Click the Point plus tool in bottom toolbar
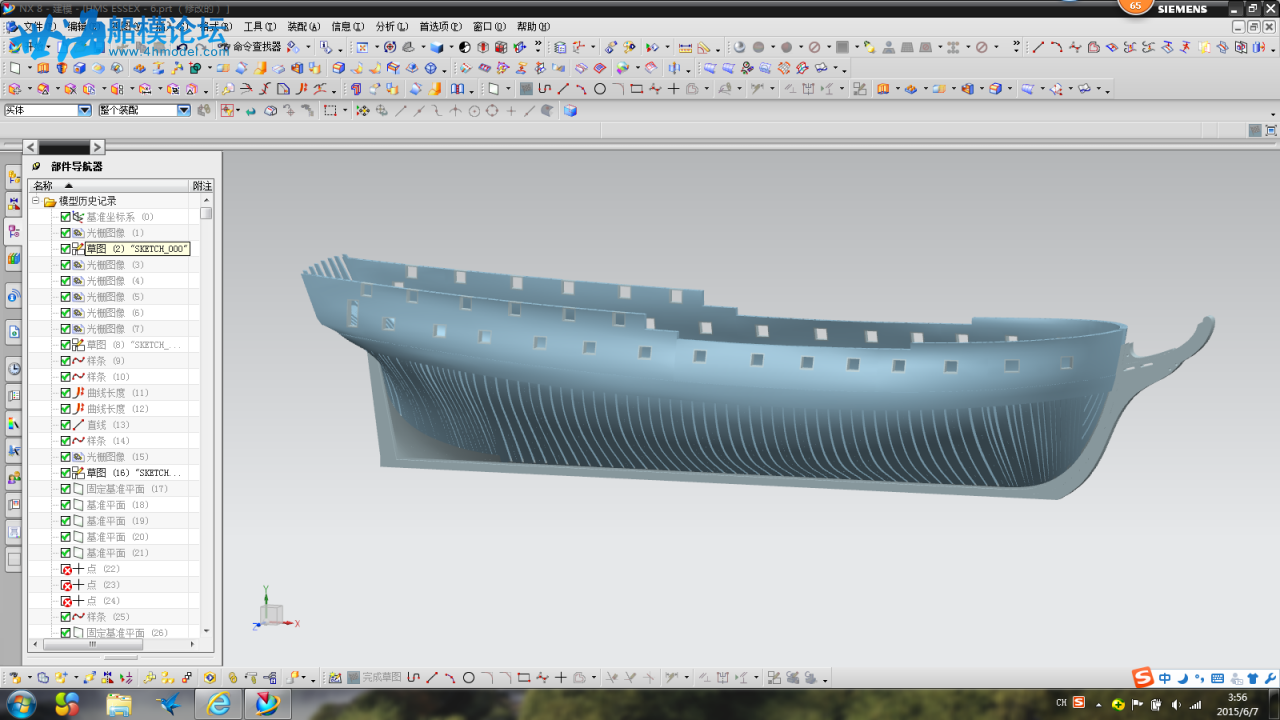This screenshot has height=720, width=1280. click(561, 678)
